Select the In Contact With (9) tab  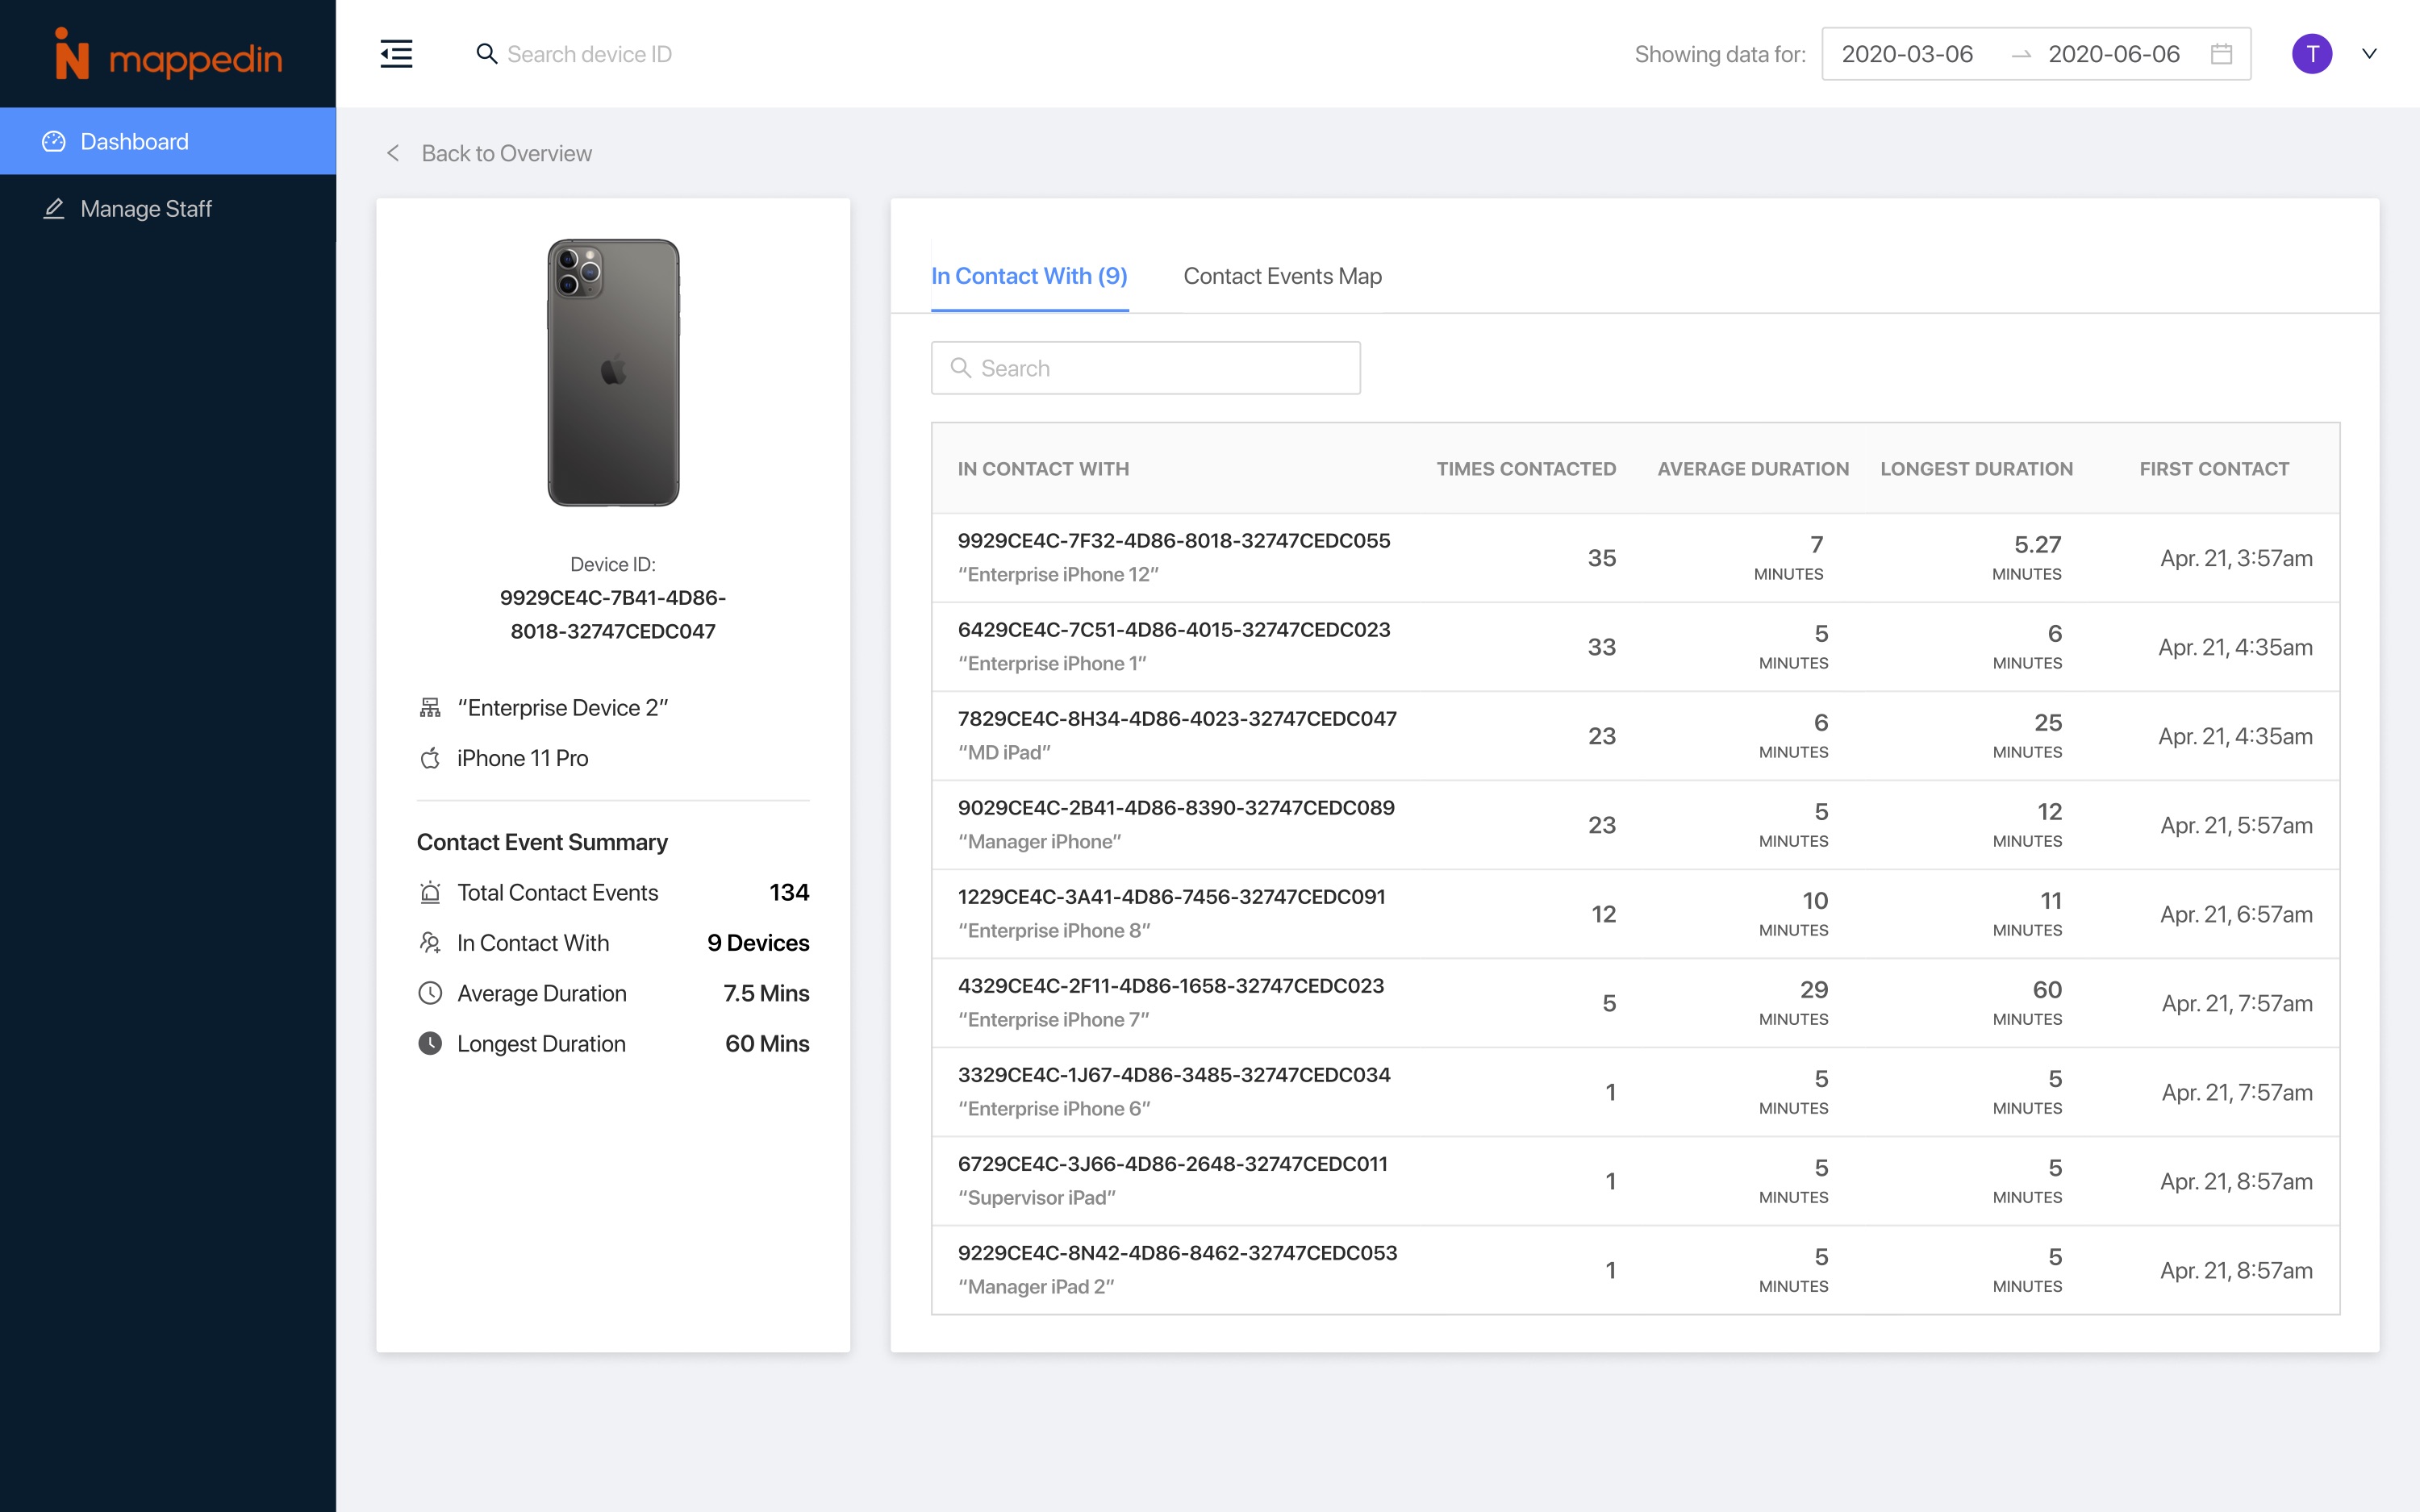pyautogui.click(x=1029, y=276)
